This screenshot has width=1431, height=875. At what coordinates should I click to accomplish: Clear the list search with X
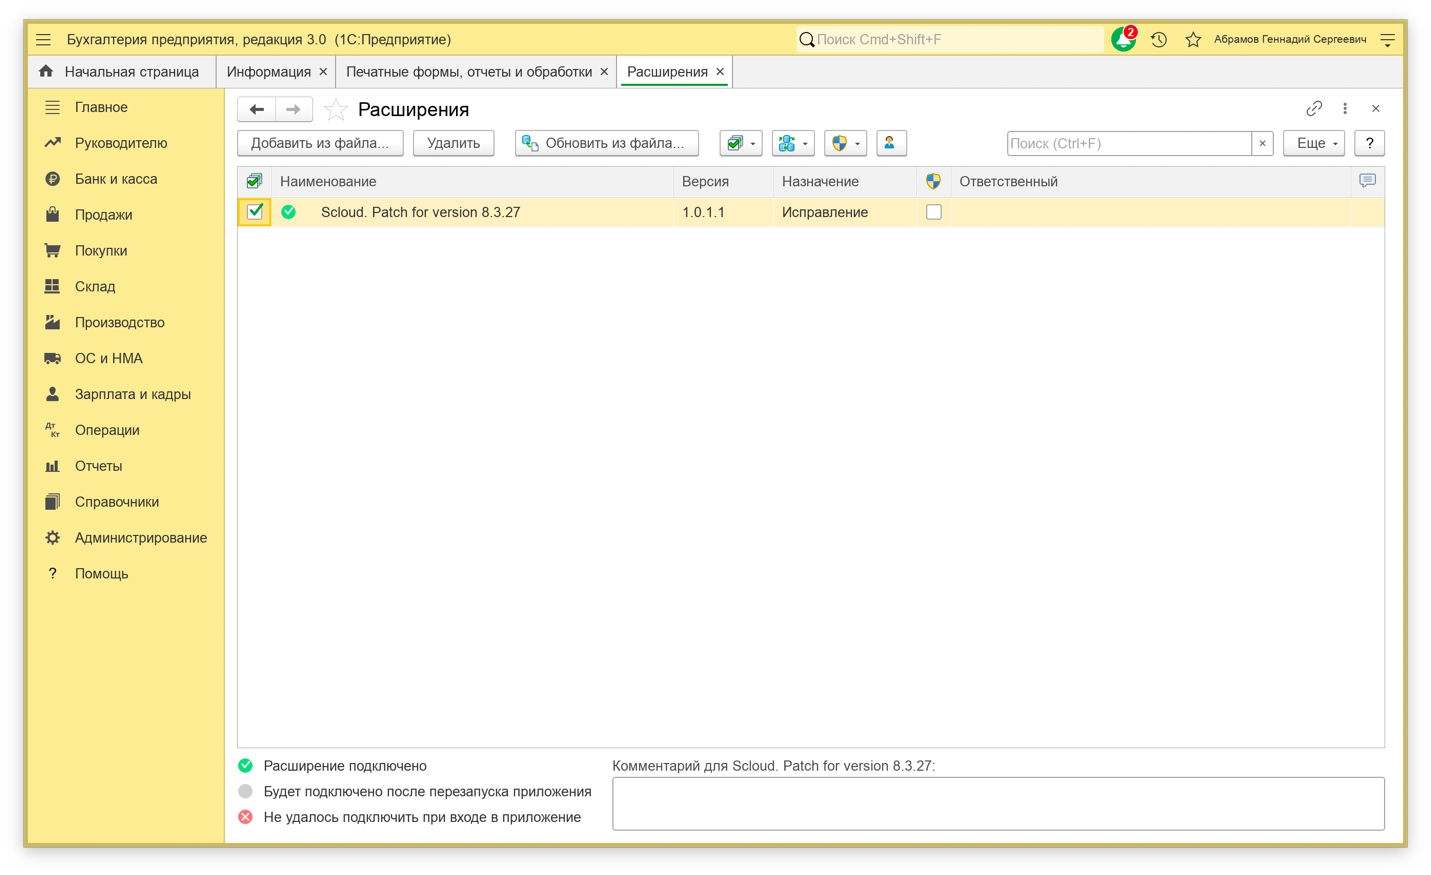[x=1263, y=143]
